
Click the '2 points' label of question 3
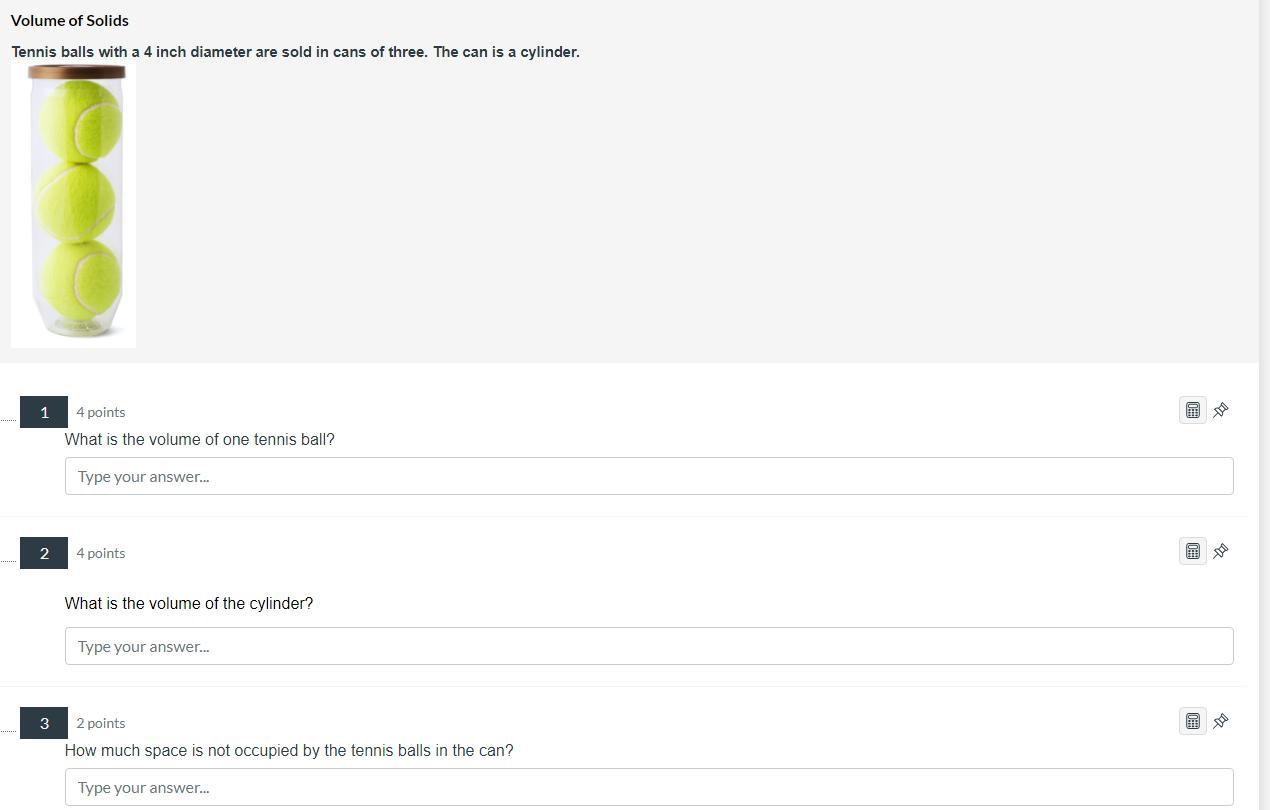(101, 723)
